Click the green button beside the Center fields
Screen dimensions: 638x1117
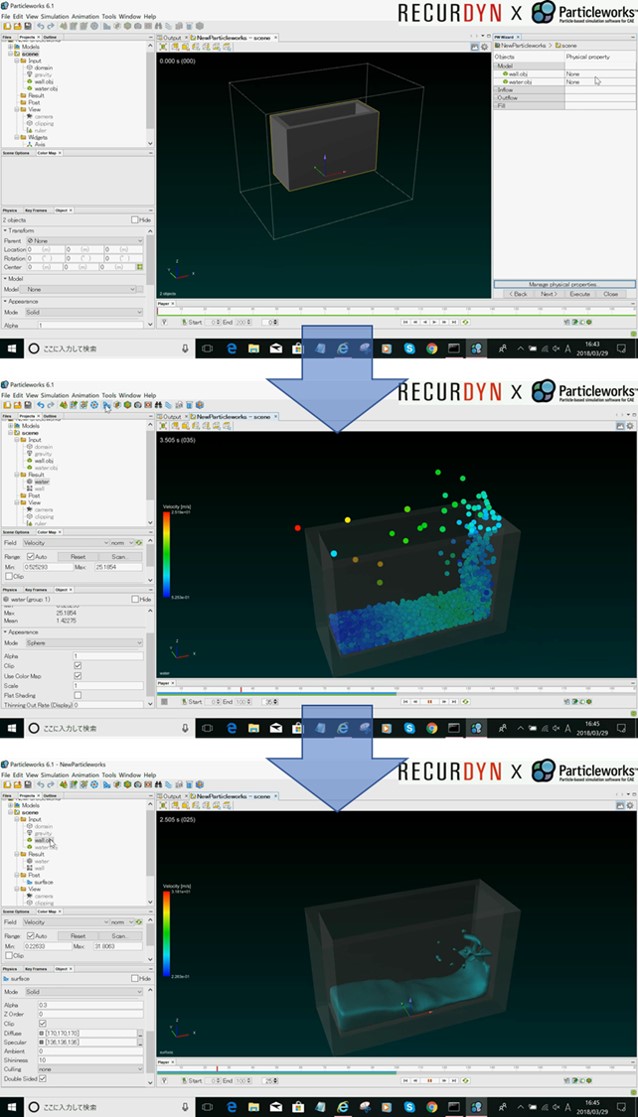(x=140, y=267)
